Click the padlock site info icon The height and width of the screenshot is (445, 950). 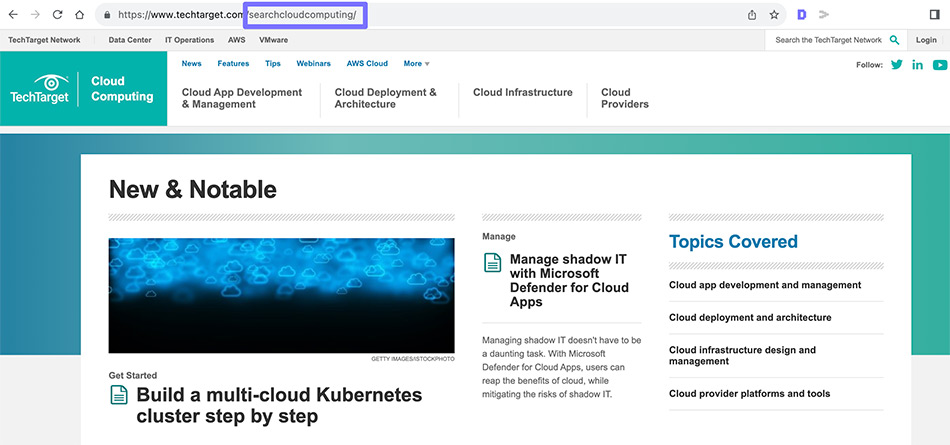[x=107, y=15]
